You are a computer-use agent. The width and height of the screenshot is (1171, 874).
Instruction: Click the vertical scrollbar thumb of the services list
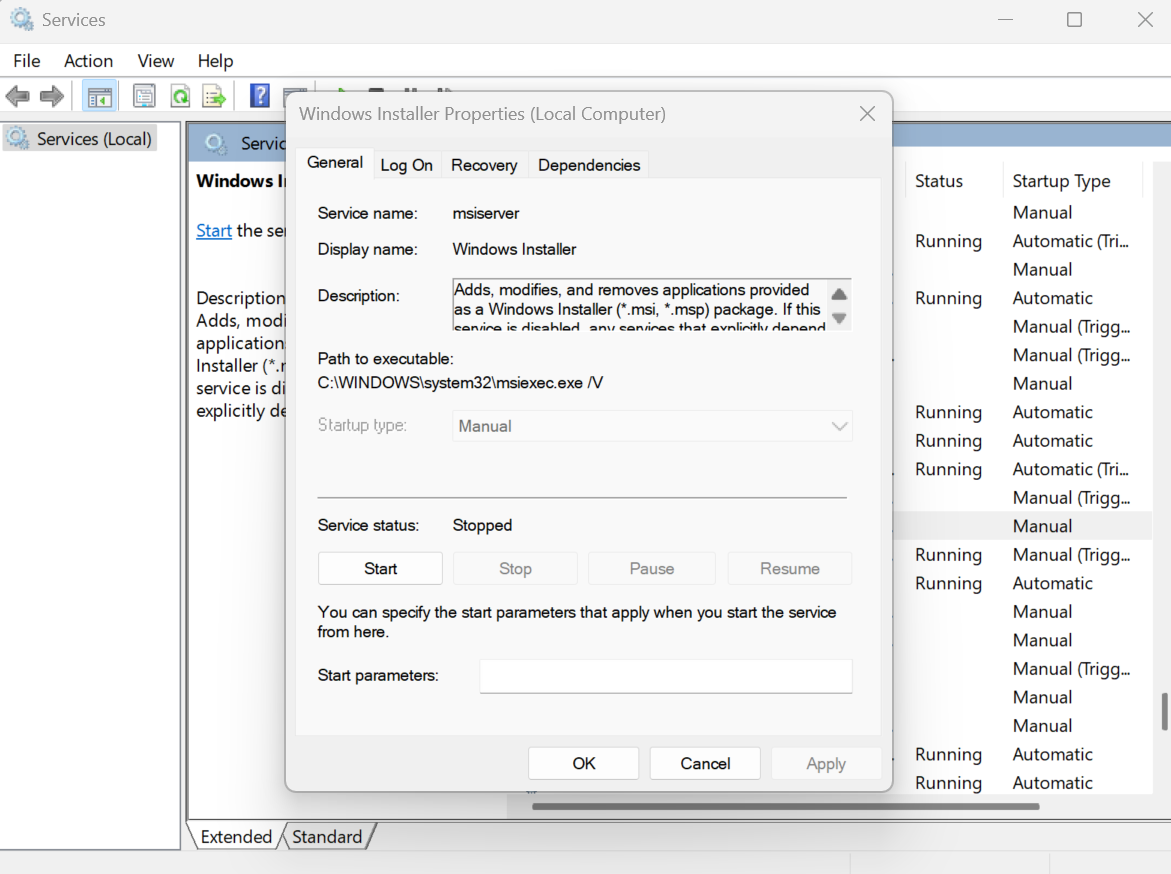[x=1164, y=712]
